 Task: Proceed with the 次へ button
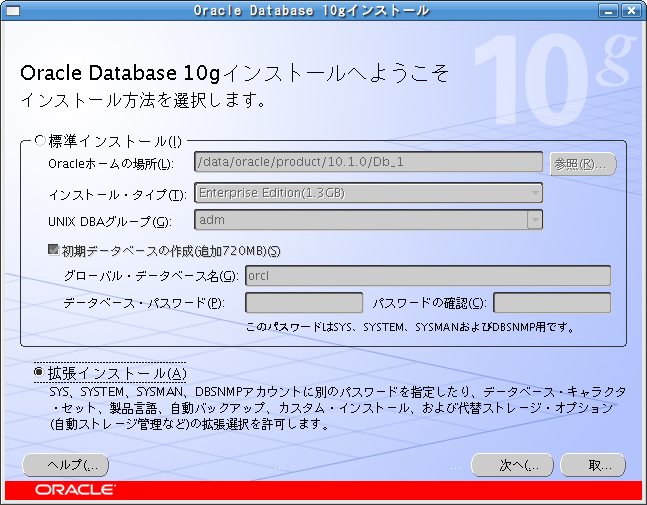pos(512,465)
